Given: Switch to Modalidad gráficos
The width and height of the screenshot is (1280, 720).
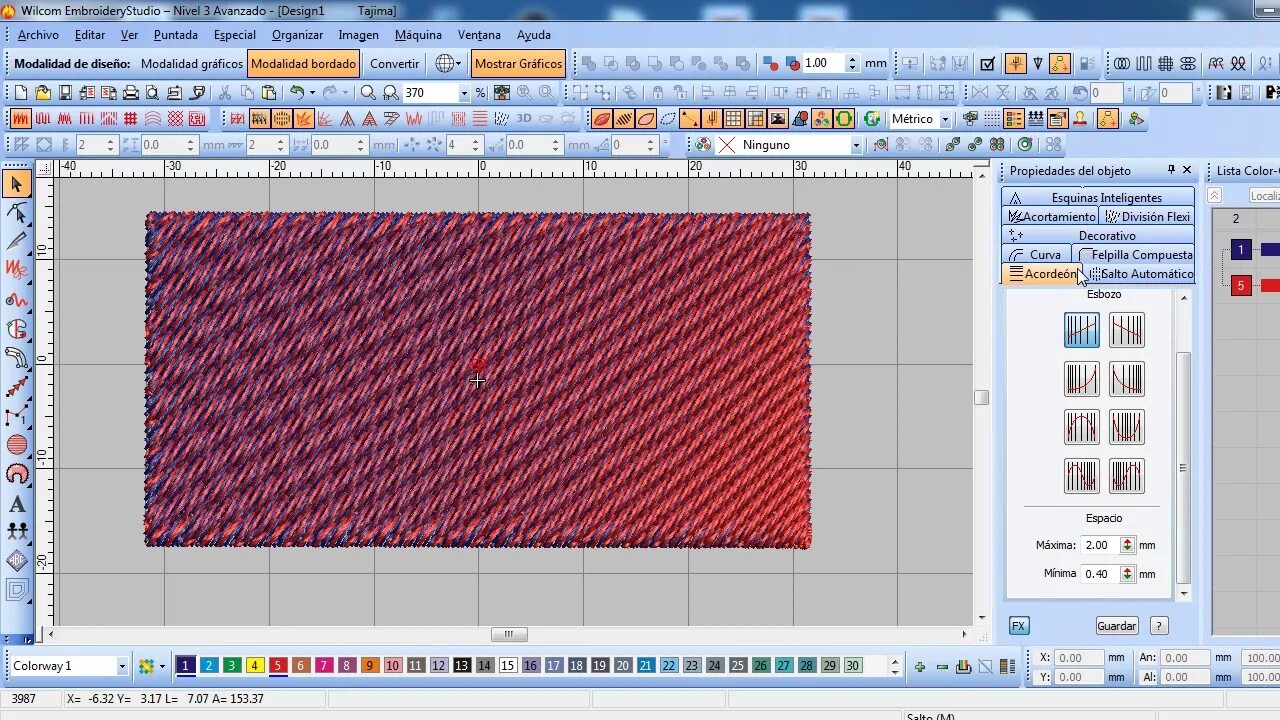Looking at the screenshot, I should point(192,63).
